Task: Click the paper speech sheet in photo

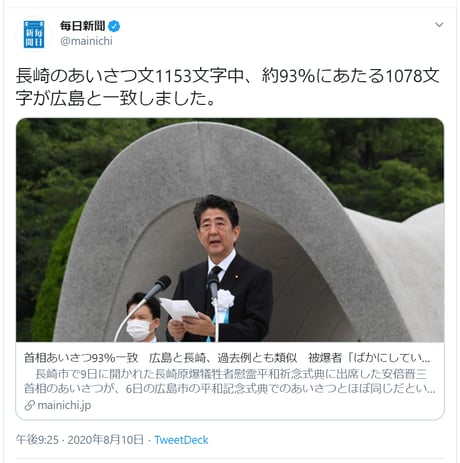Action: pos(179,309)
